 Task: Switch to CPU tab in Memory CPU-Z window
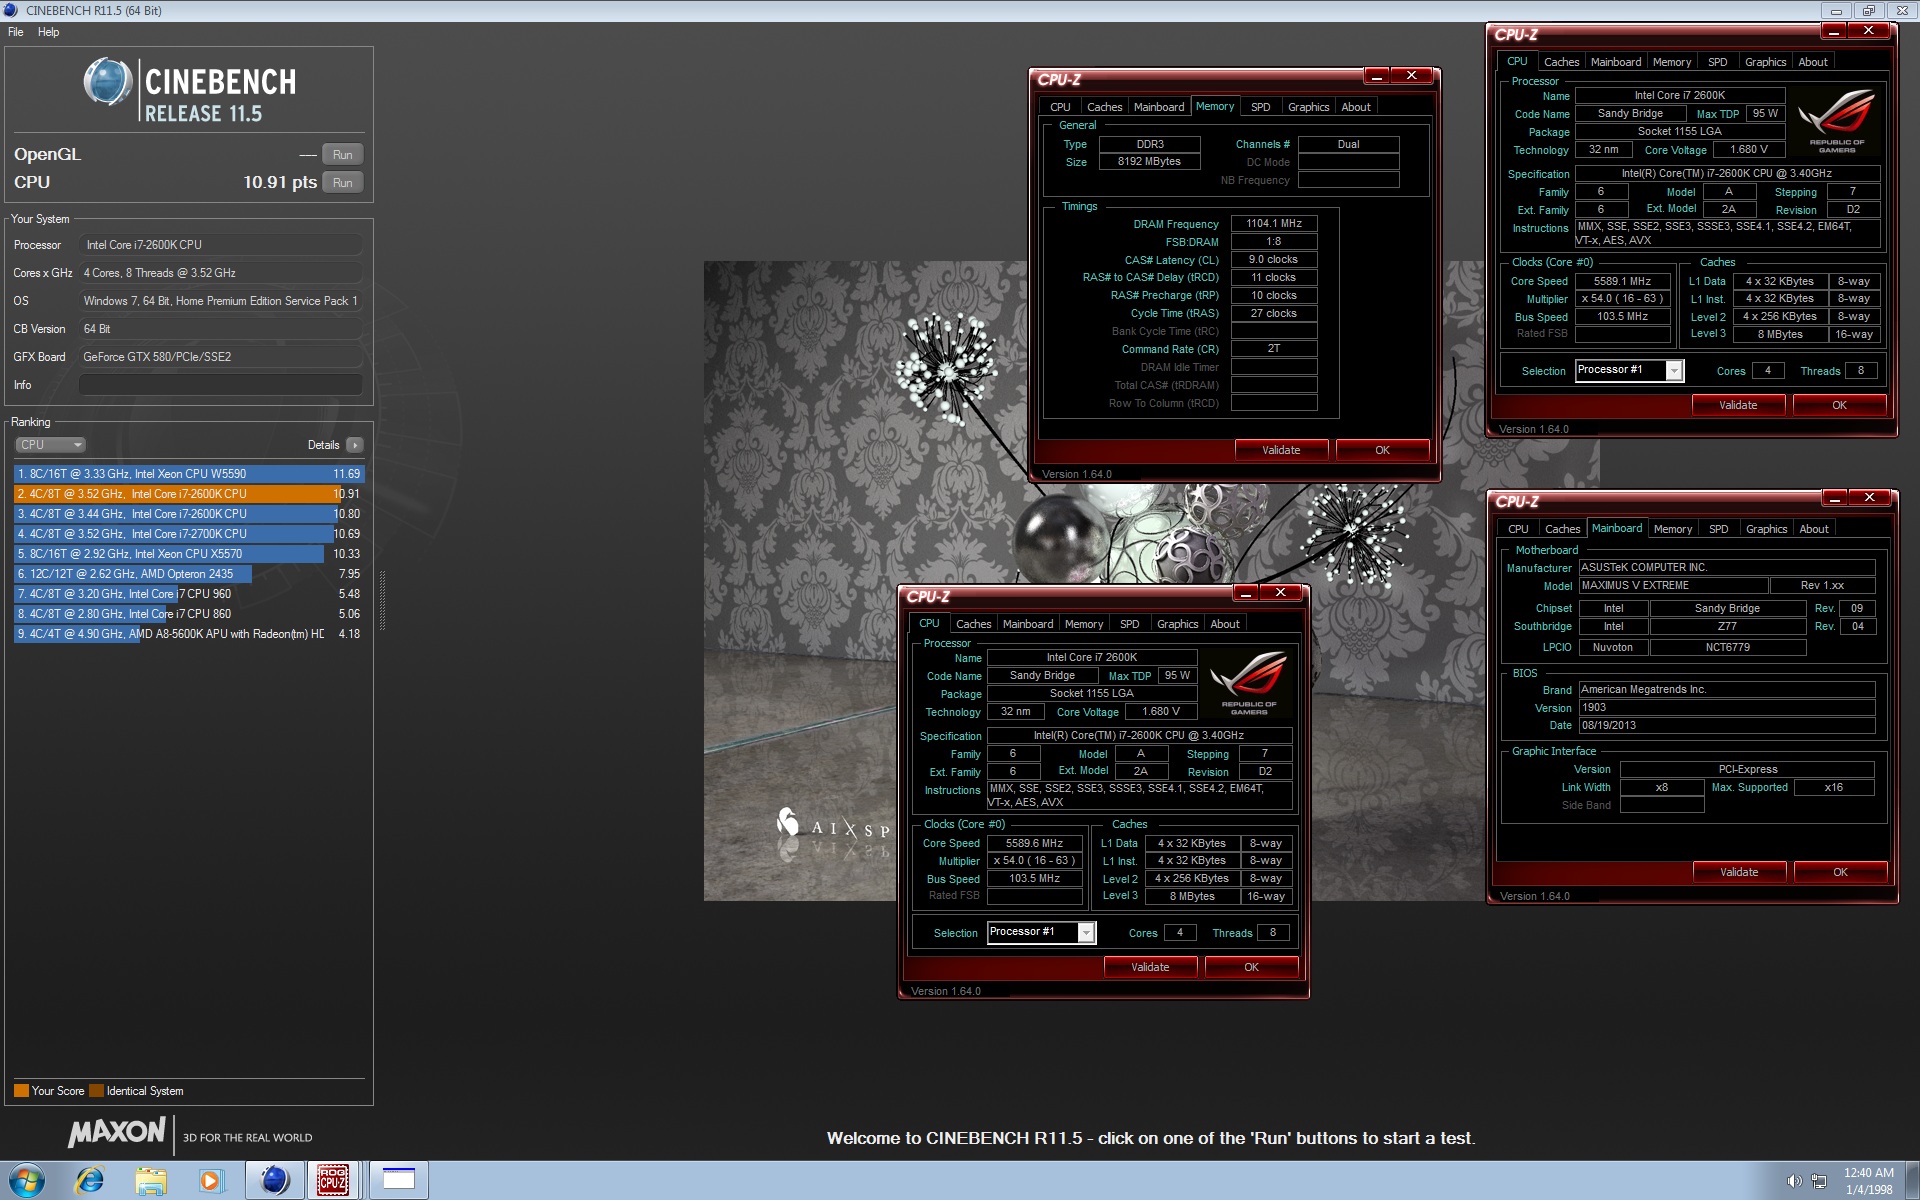click(x=1060, y=107)
